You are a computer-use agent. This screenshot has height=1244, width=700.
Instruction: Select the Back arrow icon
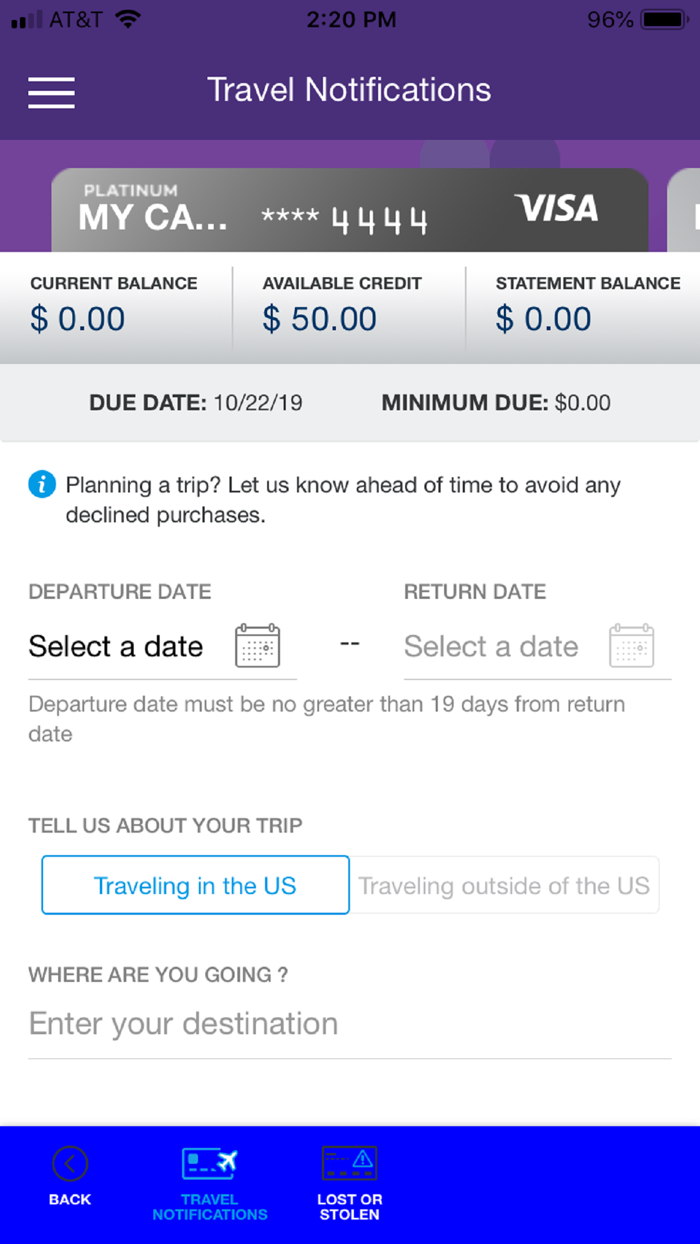click(x=69, y=1164)
